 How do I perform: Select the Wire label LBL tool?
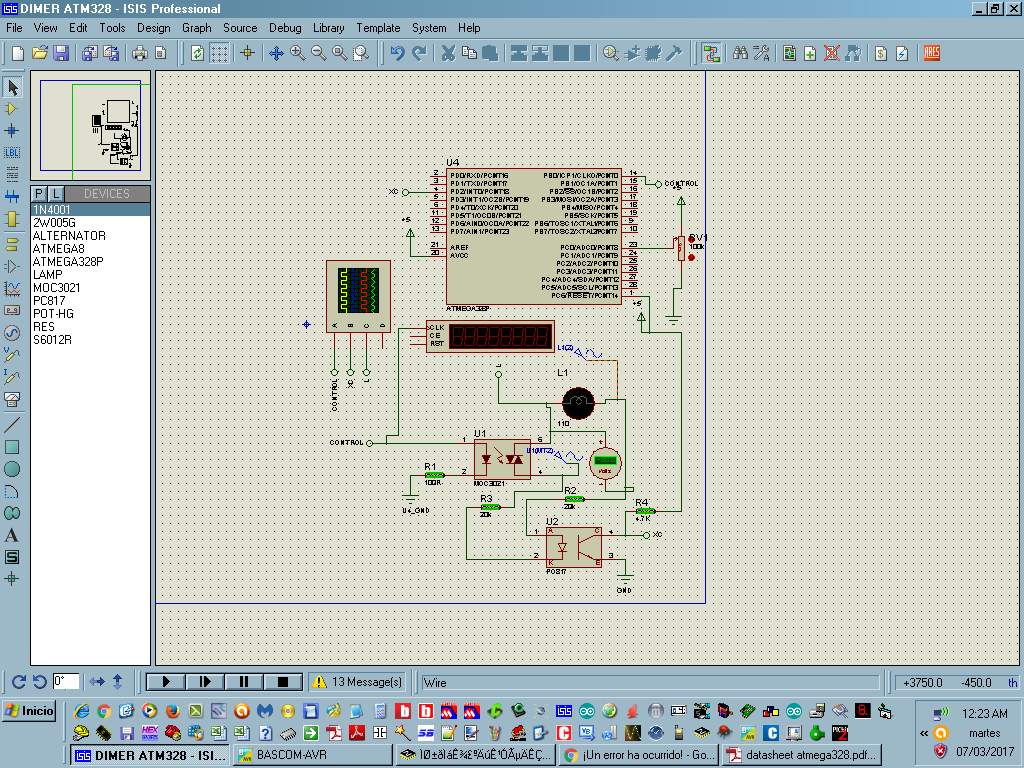pos(12,152)
